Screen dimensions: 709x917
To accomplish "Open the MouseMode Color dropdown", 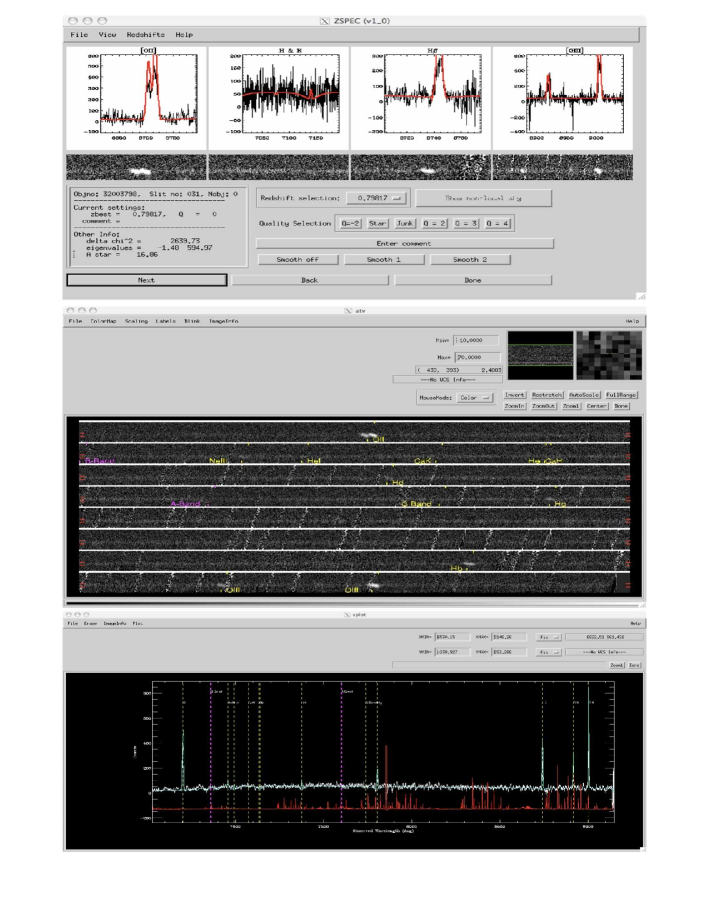I will tap(473, 398).
